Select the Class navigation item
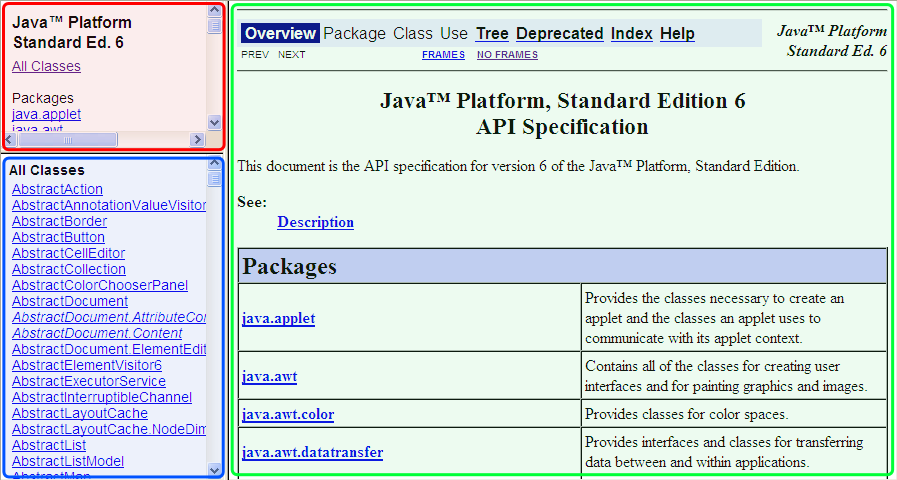897x480 pixels. 412,34
